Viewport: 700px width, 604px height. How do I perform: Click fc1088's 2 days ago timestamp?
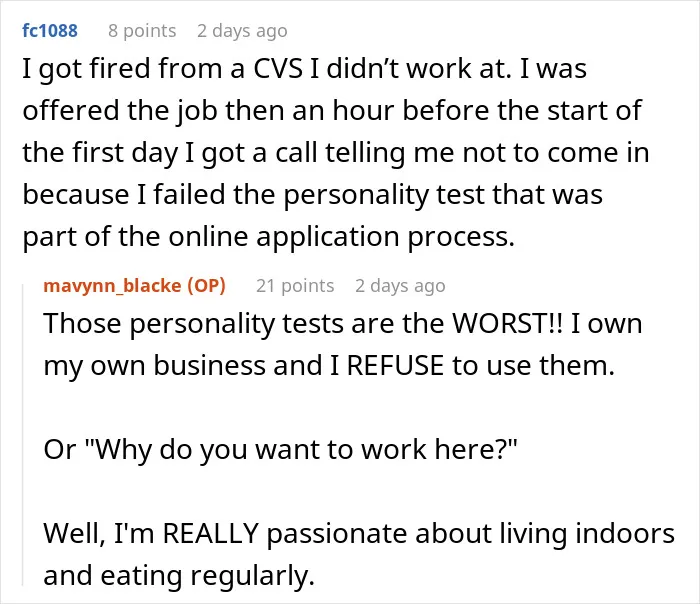[242, 31]
